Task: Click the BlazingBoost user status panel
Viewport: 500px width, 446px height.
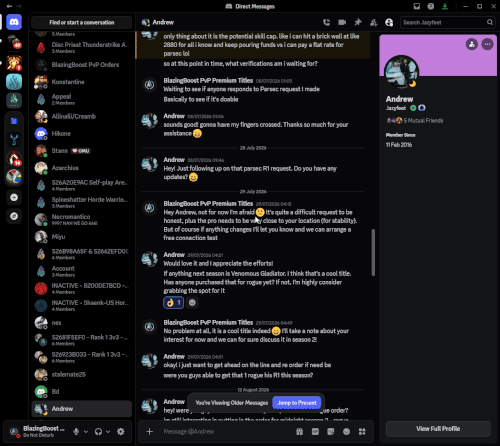Action: [37, 431]
